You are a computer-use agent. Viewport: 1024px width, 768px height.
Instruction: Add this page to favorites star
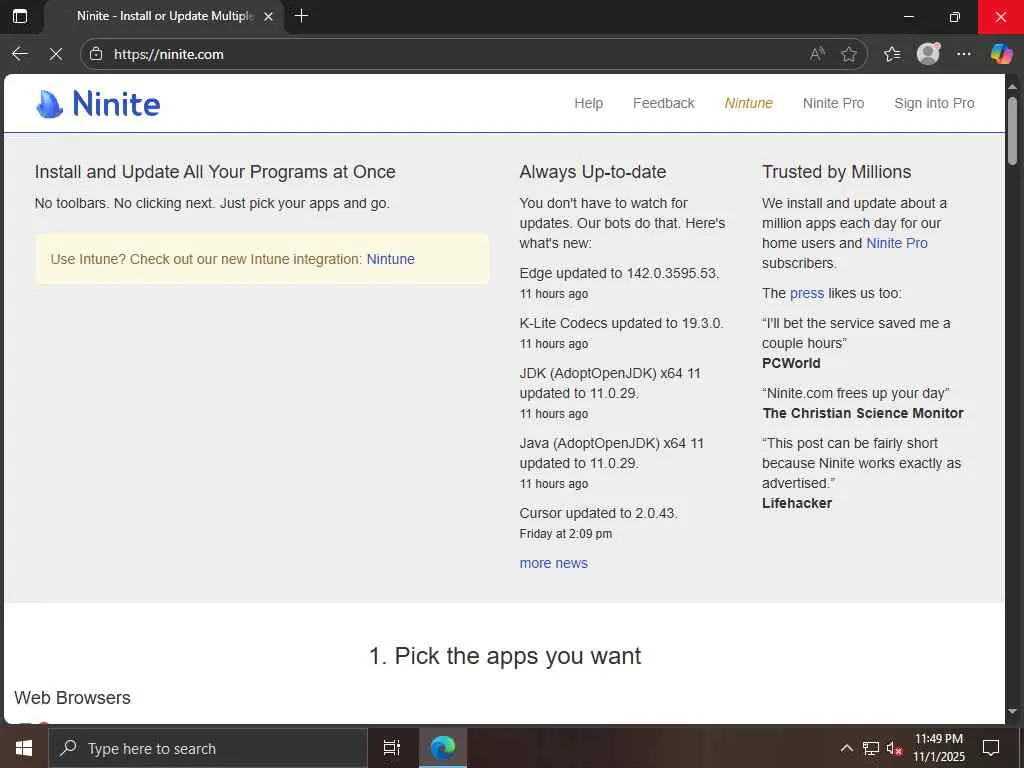pyautogui.click(x=848, y=54)
